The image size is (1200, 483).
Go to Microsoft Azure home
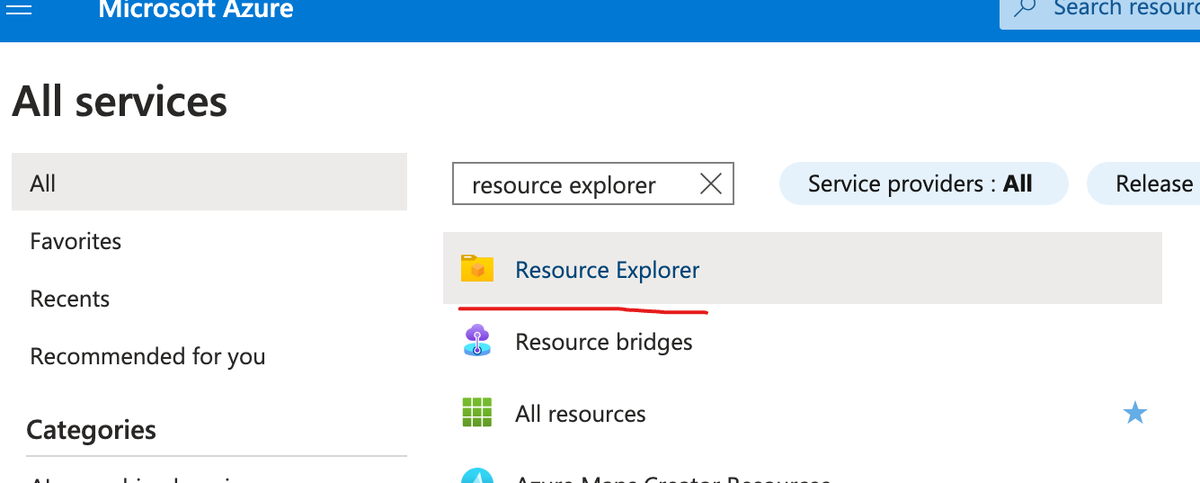(x=196, y=10)
